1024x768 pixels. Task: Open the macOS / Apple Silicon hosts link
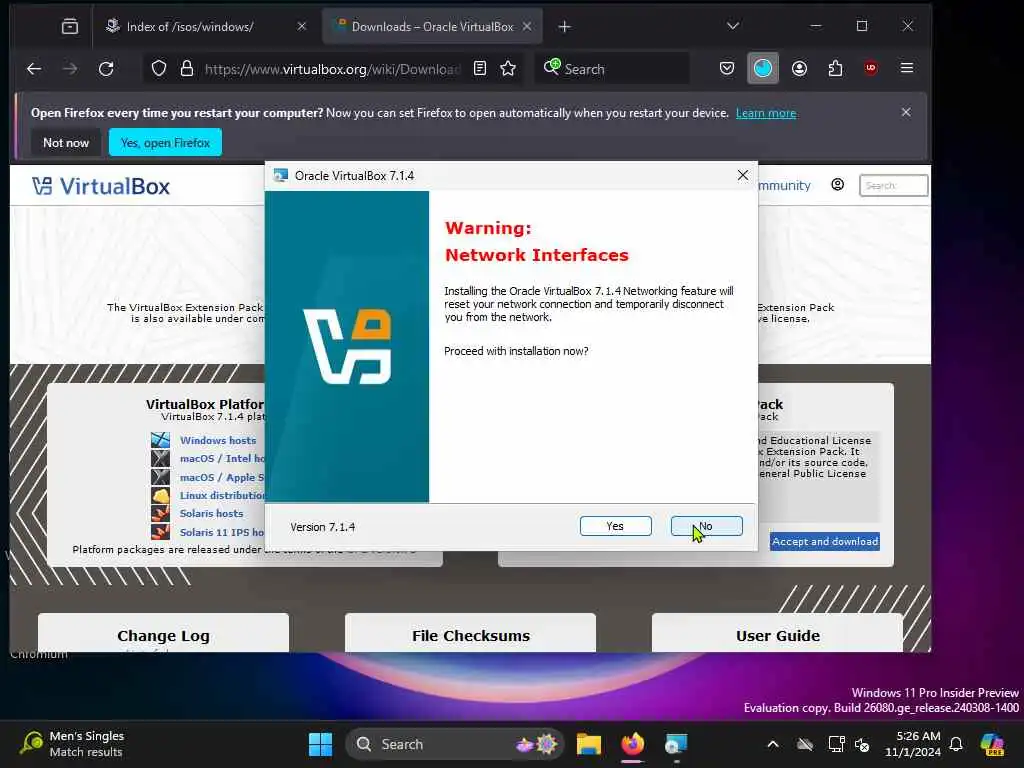click(223, 477)
